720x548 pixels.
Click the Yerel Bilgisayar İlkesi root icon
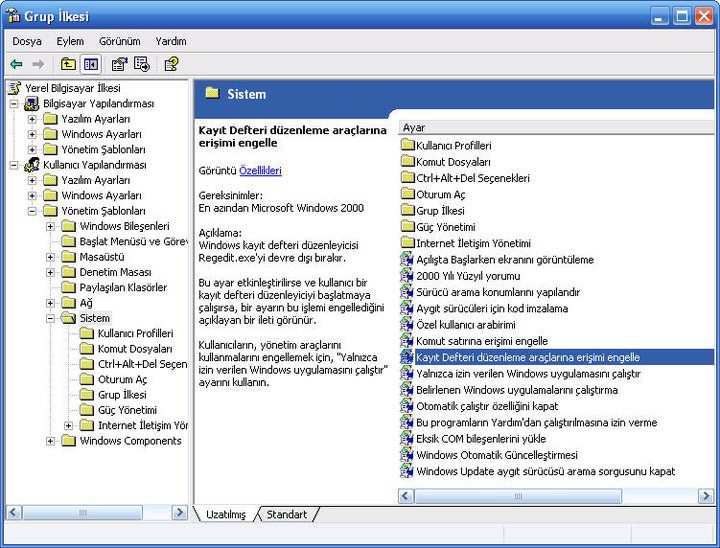tap(14, 88)
